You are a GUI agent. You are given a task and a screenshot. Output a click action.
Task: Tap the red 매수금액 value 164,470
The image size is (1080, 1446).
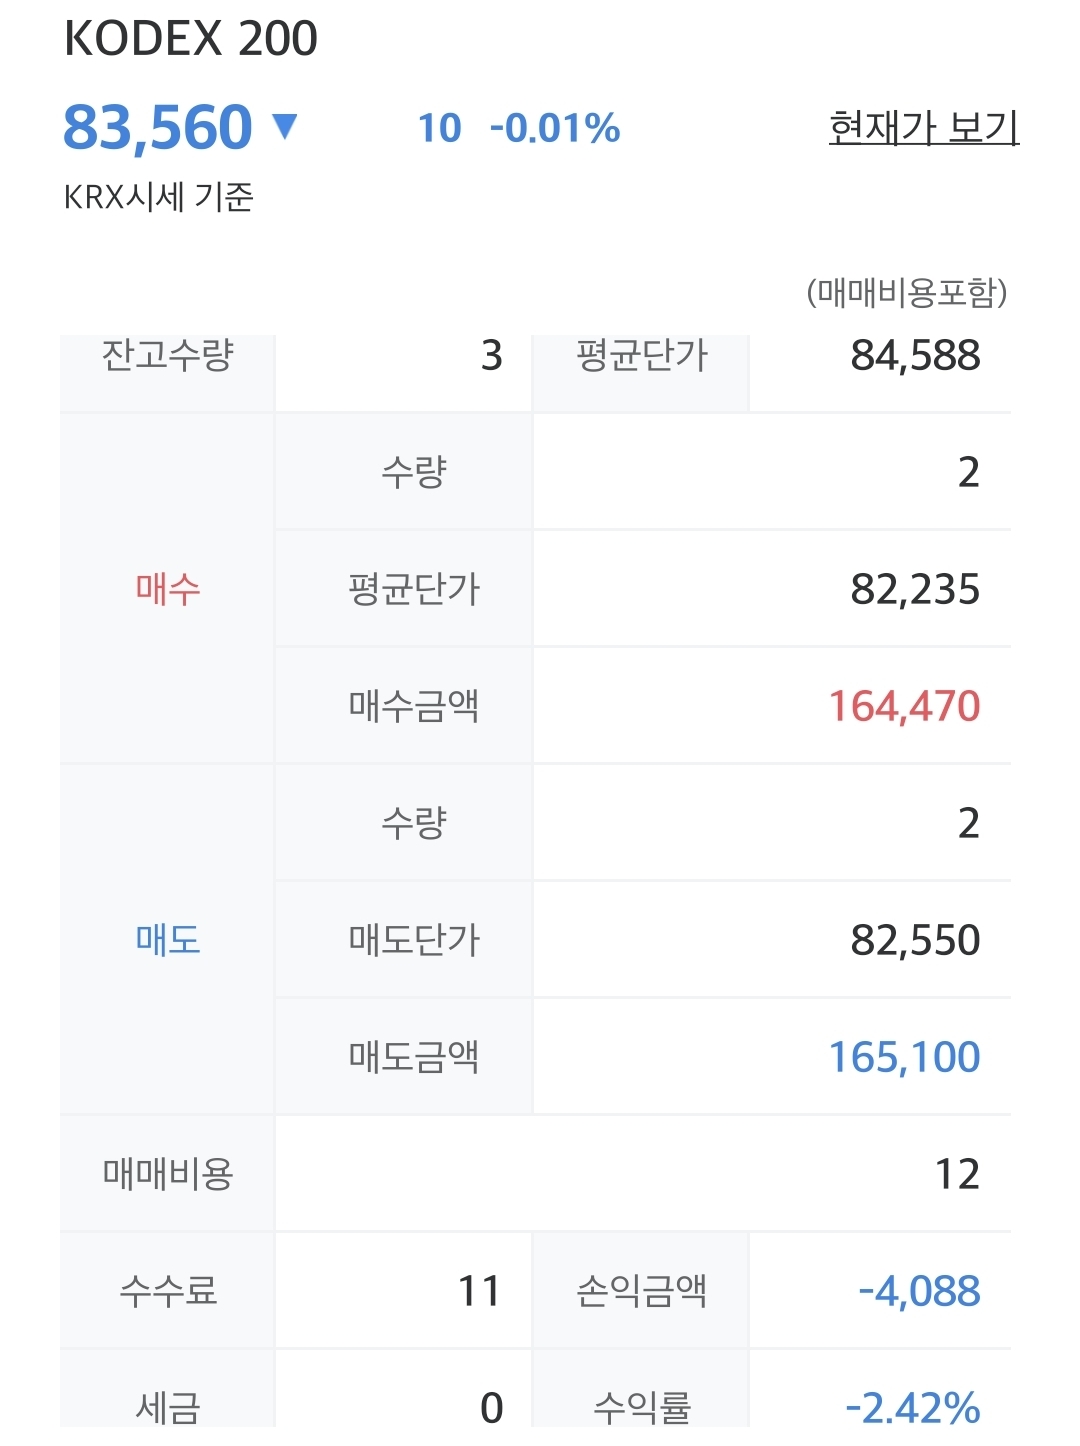click(x=904, y=707)
